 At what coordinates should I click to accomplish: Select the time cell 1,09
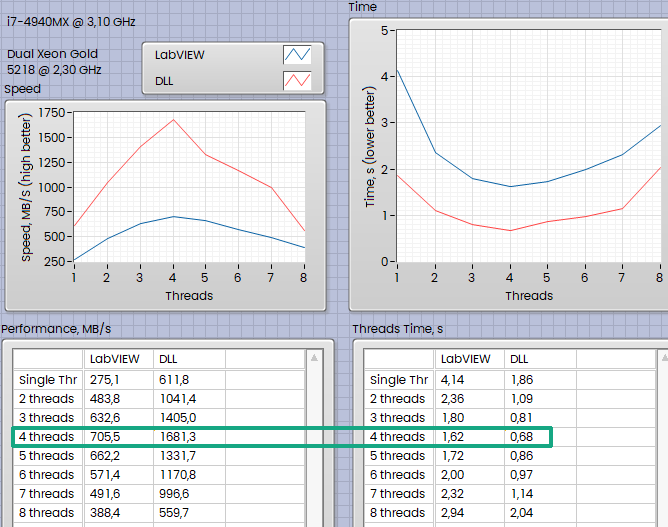(x=540, y=399)
